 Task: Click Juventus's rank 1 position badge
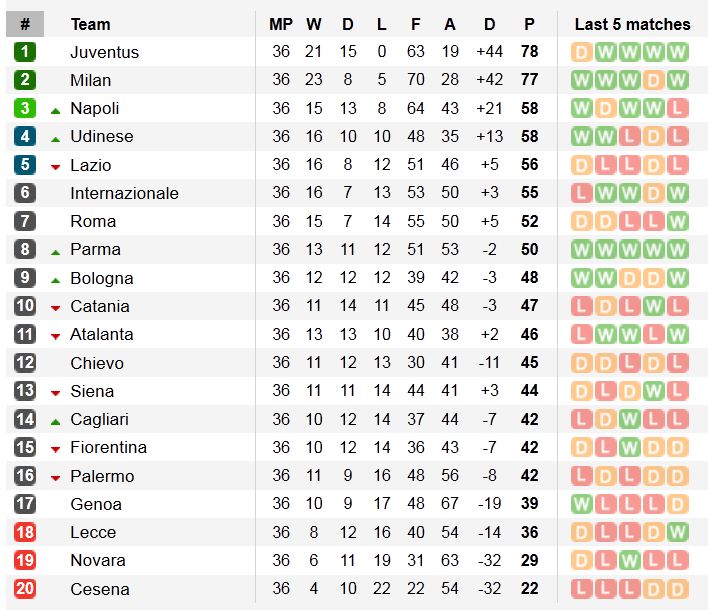[x=25, y=52]
